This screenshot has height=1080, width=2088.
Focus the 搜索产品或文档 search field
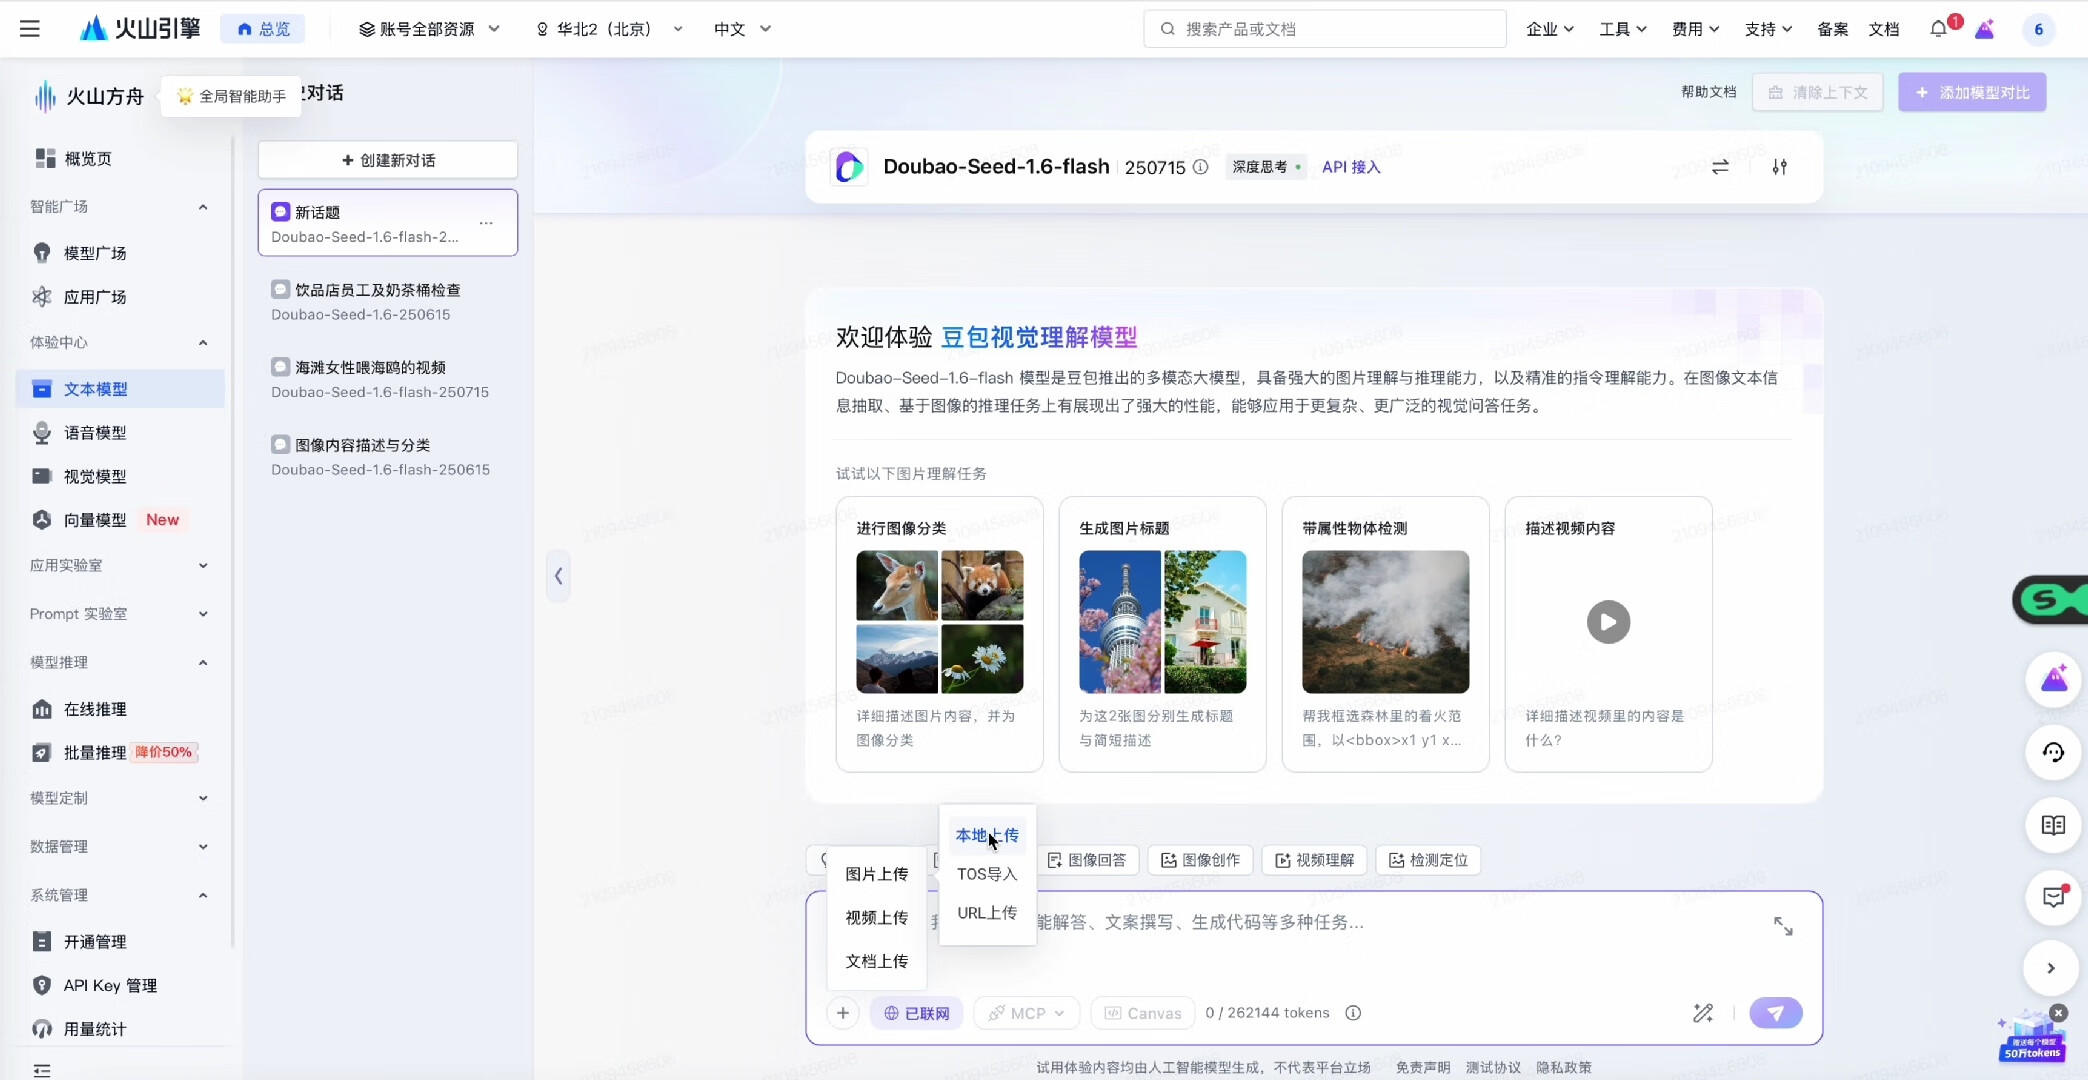[1325, 29]
